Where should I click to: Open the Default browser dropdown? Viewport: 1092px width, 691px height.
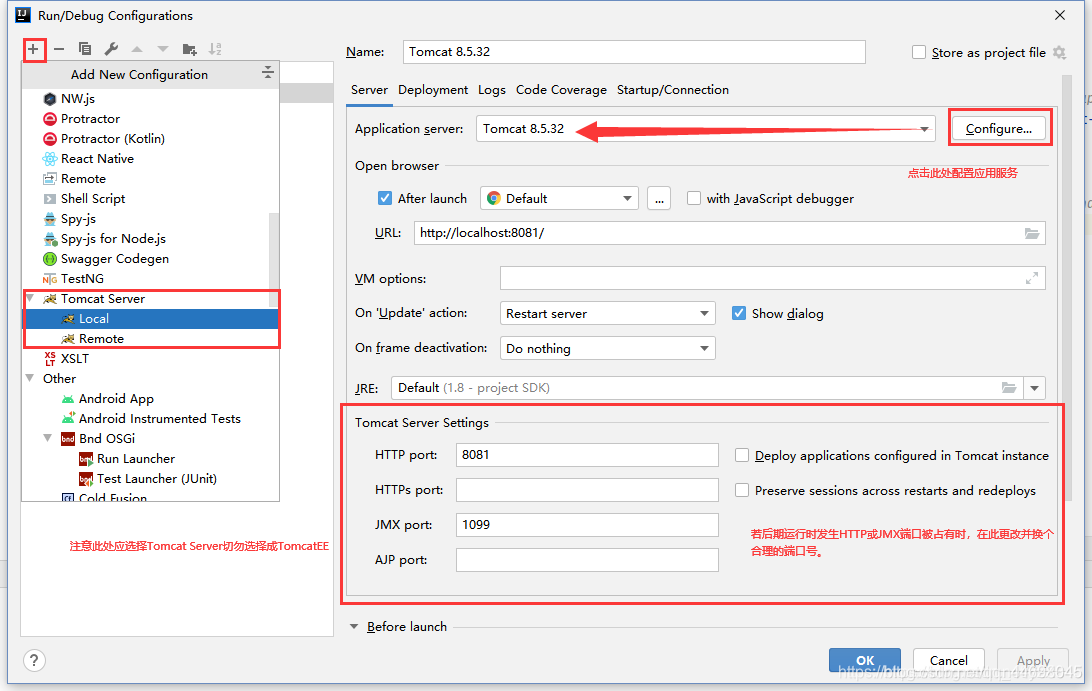point(559,199)
